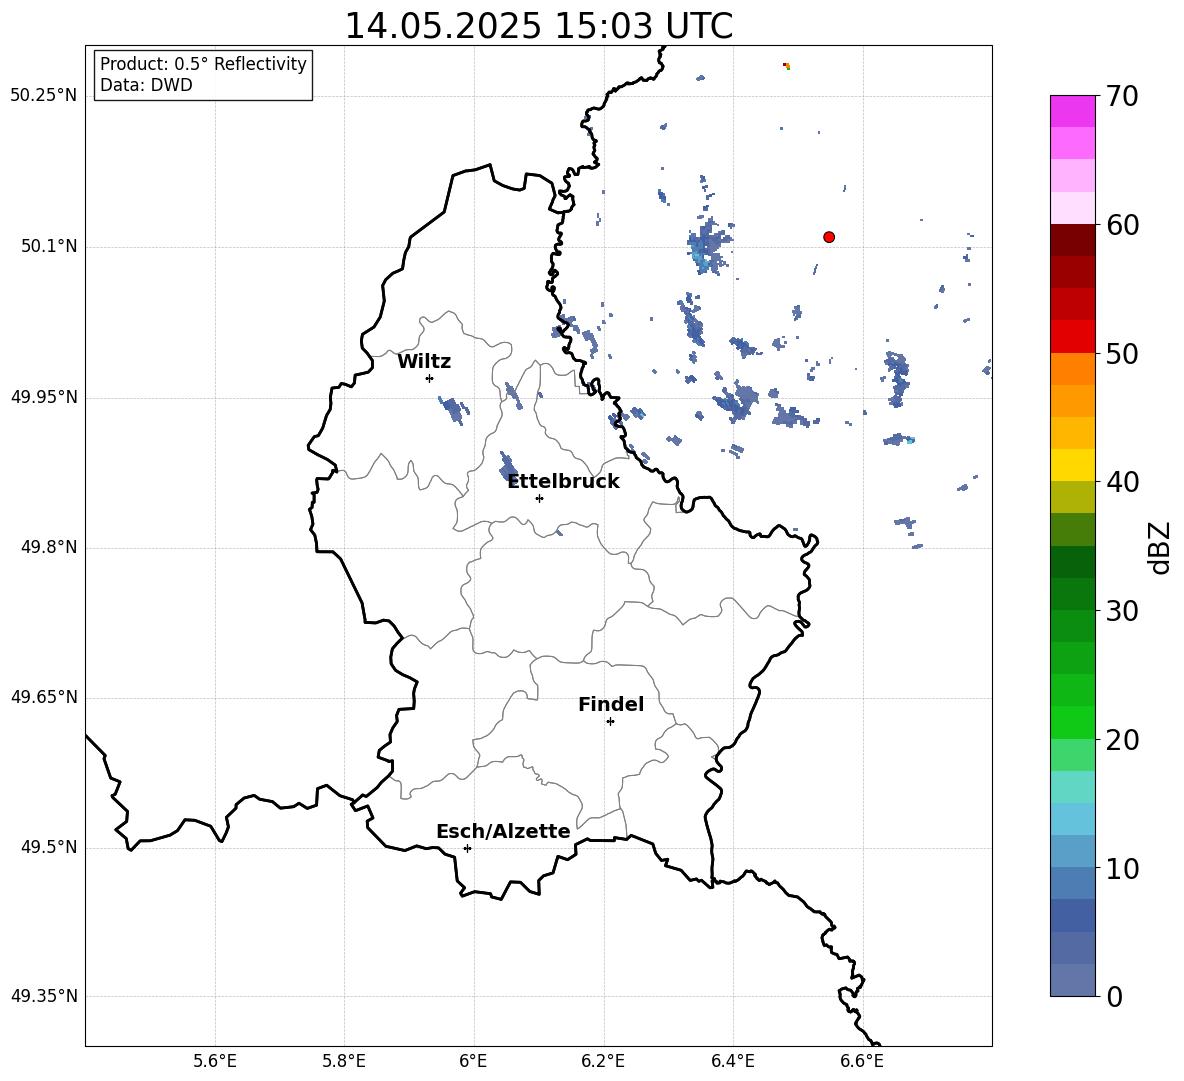Click the 50.25°N latitude label

pyautogui.click(x=44, y=96)
